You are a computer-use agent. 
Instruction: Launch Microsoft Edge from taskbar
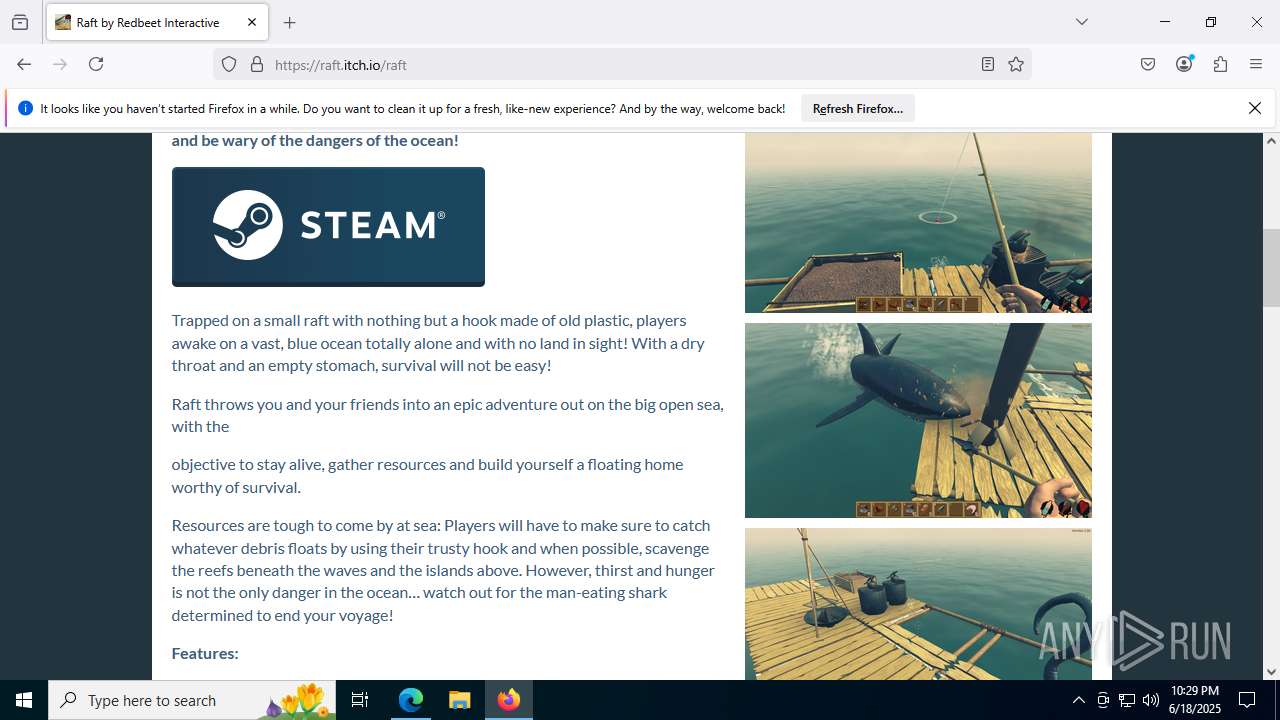click(411, 700)
